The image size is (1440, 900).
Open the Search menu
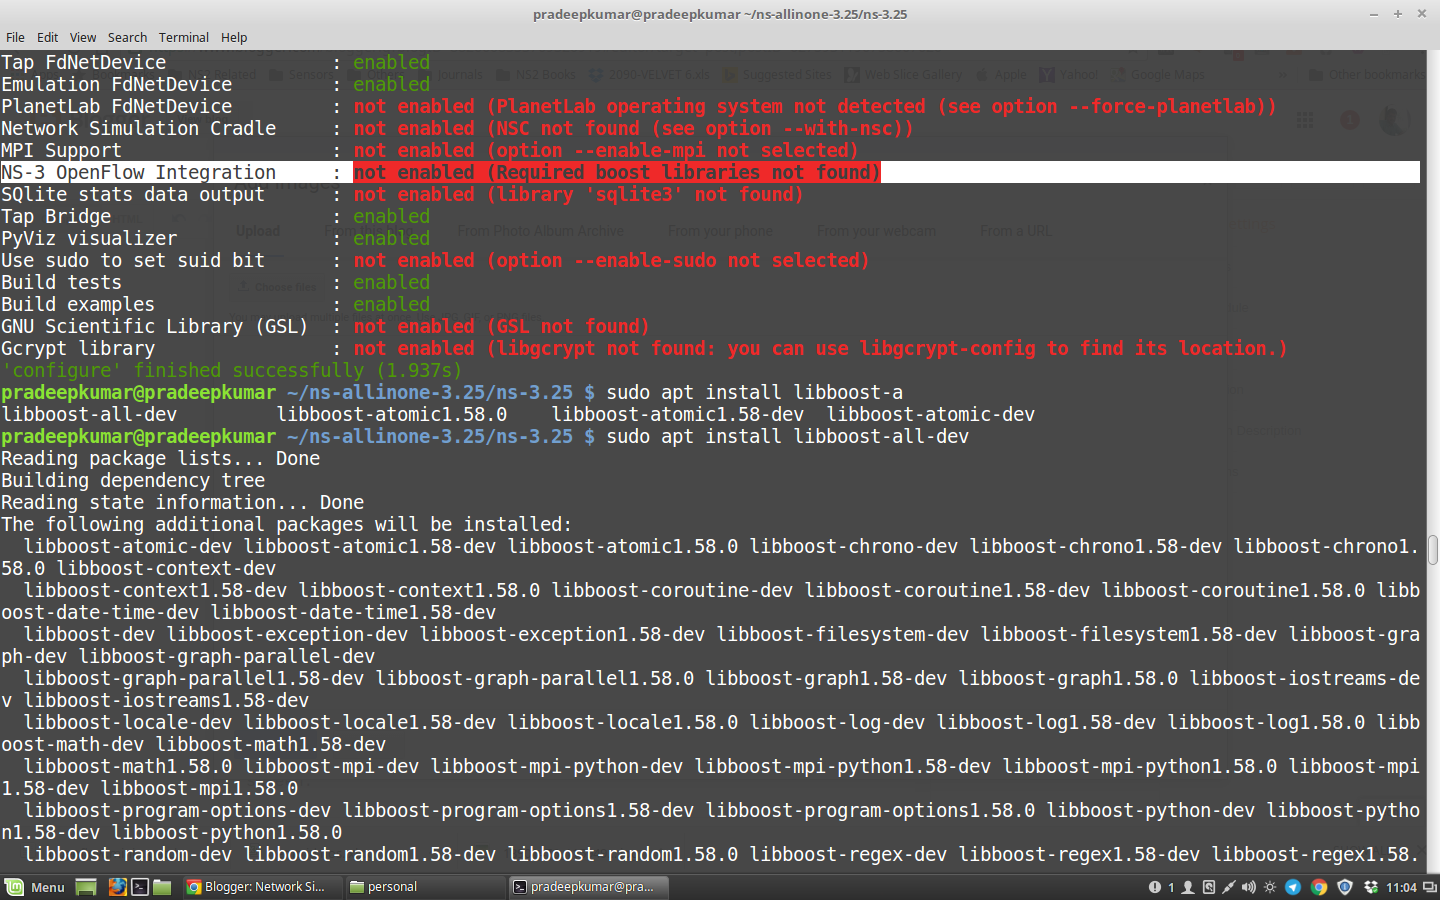point(127,37)
